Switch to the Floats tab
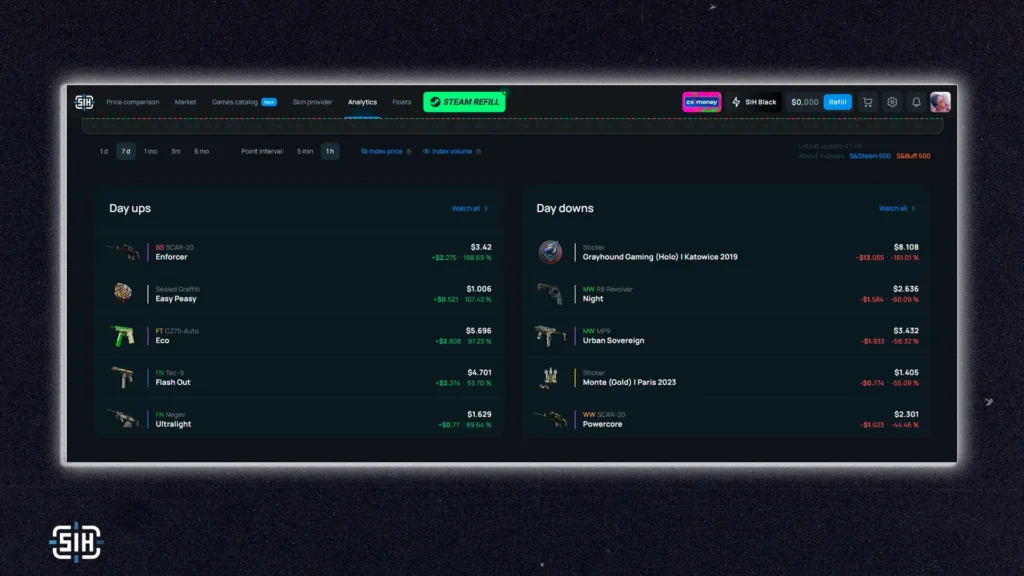 coord(401,102)
